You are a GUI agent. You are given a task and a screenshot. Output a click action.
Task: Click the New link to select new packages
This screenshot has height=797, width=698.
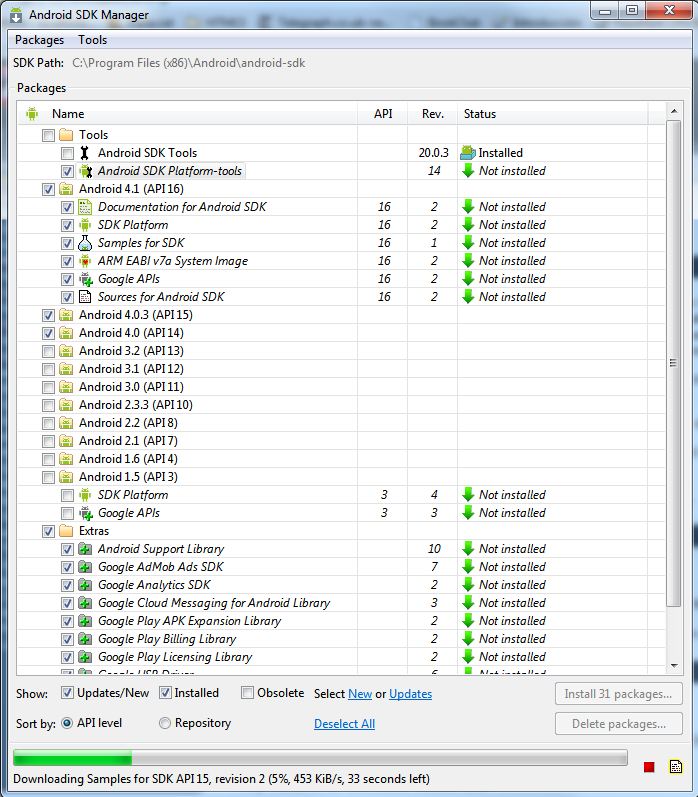tap(360, 694)
